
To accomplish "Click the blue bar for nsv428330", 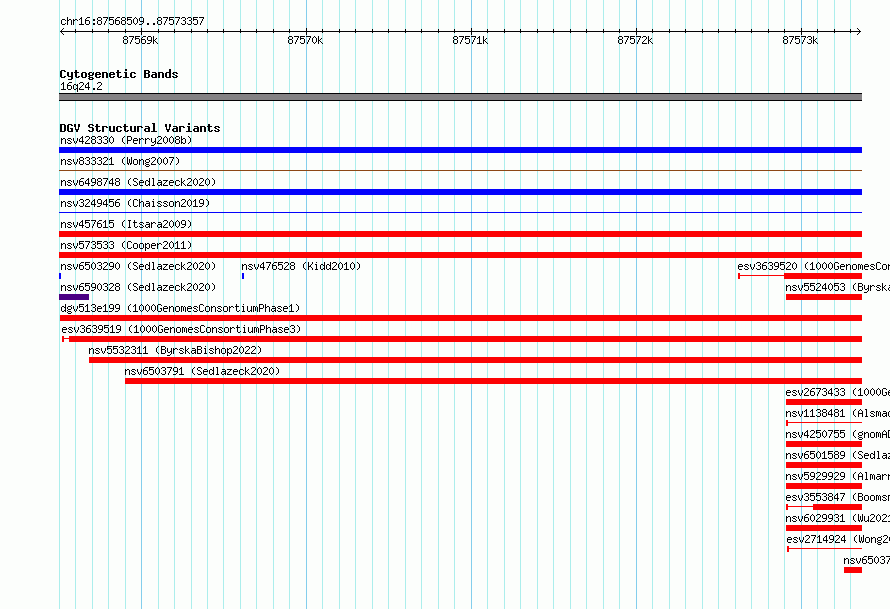I will [460, 150].
